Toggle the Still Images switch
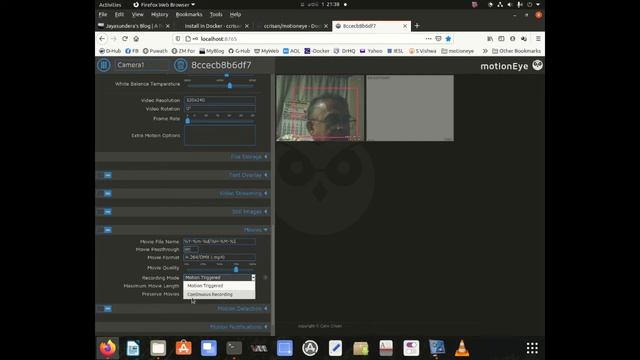The width and height of the screenshot is (640, 360). tap(104, 212)
